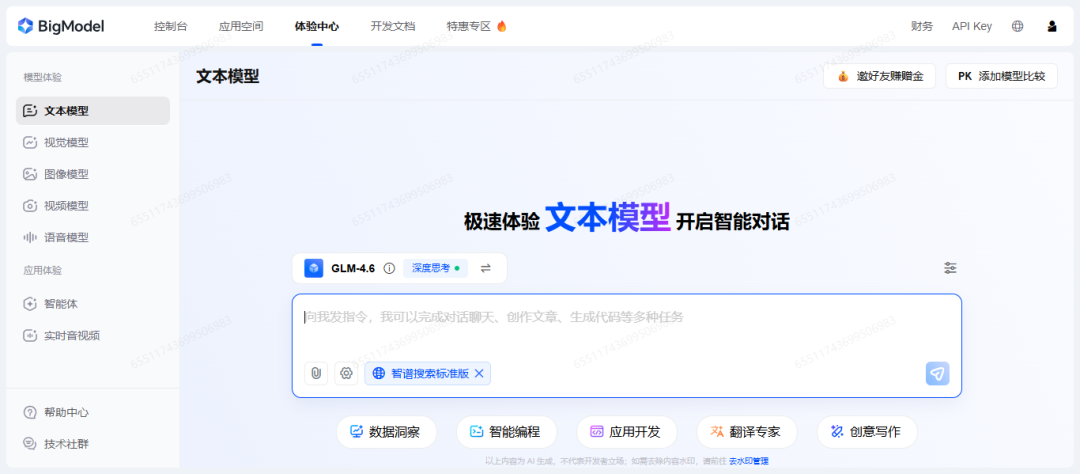Select 语音模型 in the sidebar
Screen dimensions: 1080x474
coord(93,238)
